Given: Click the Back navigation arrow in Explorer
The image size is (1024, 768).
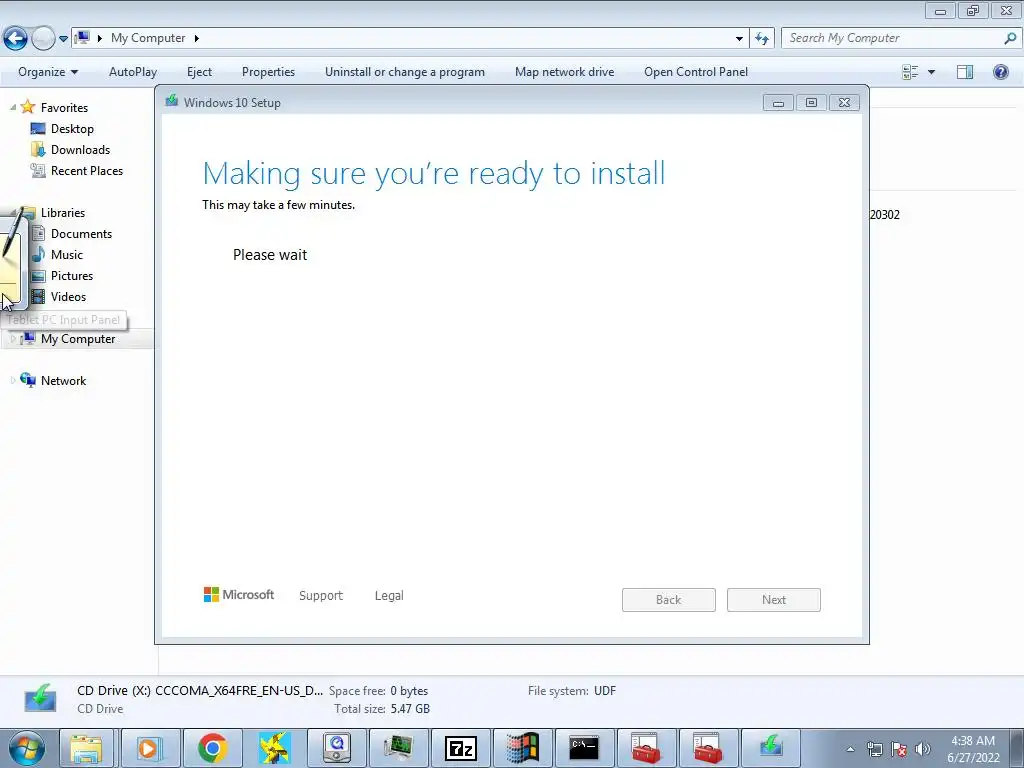Looking at the screenshot, I should pos(16,39).
